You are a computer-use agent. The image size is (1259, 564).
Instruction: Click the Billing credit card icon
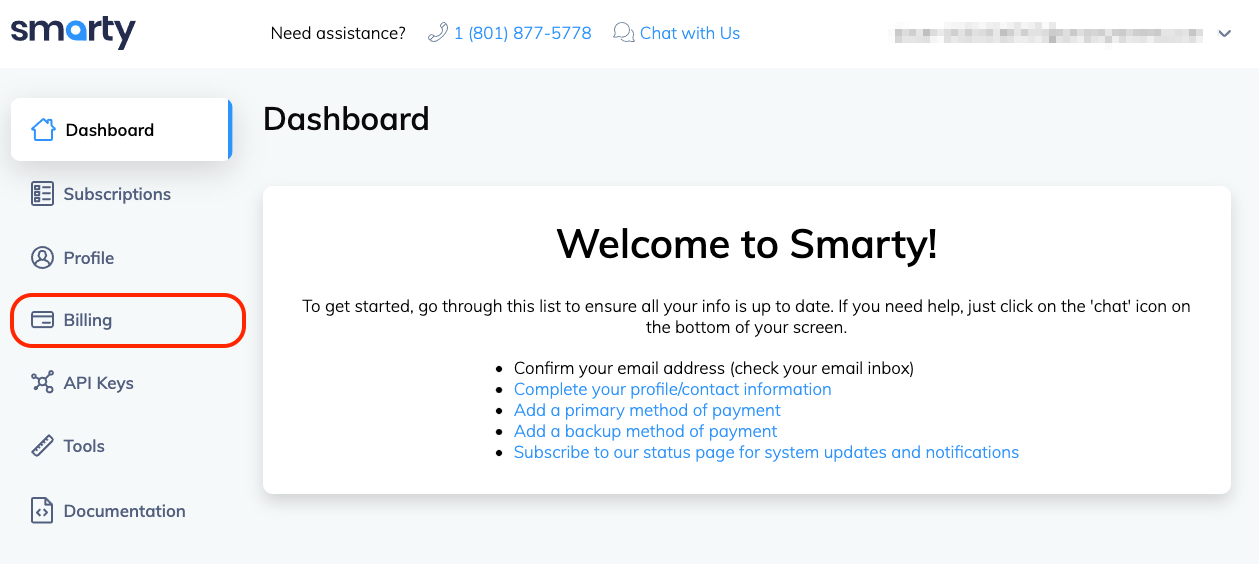pyautogui.click(x=42, y=320)
